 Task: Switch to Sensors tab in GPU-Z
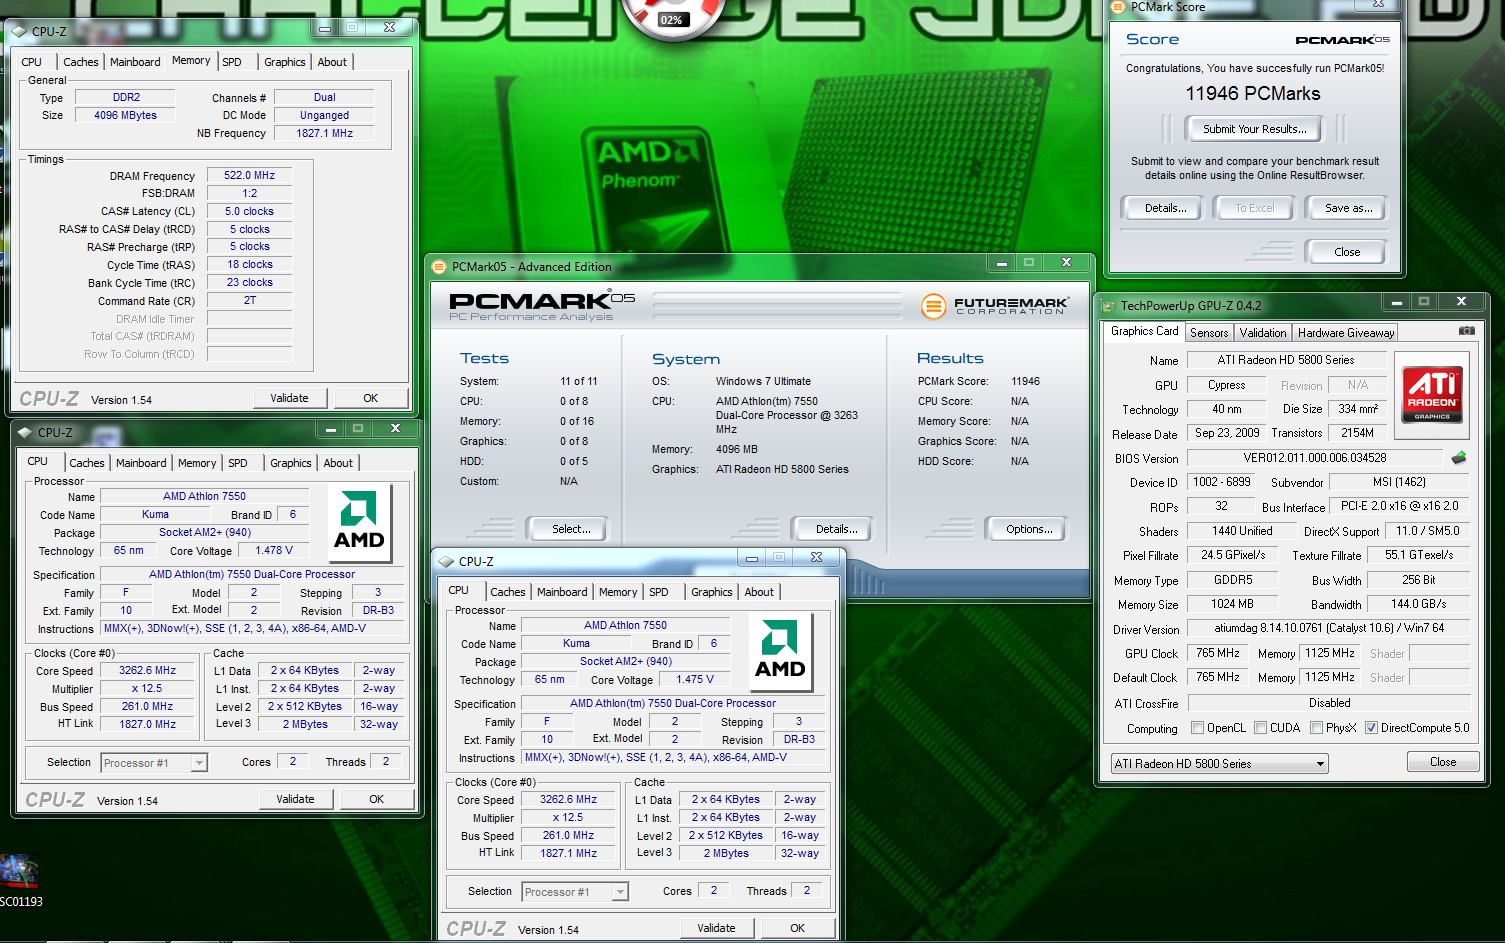point(1209,333)
